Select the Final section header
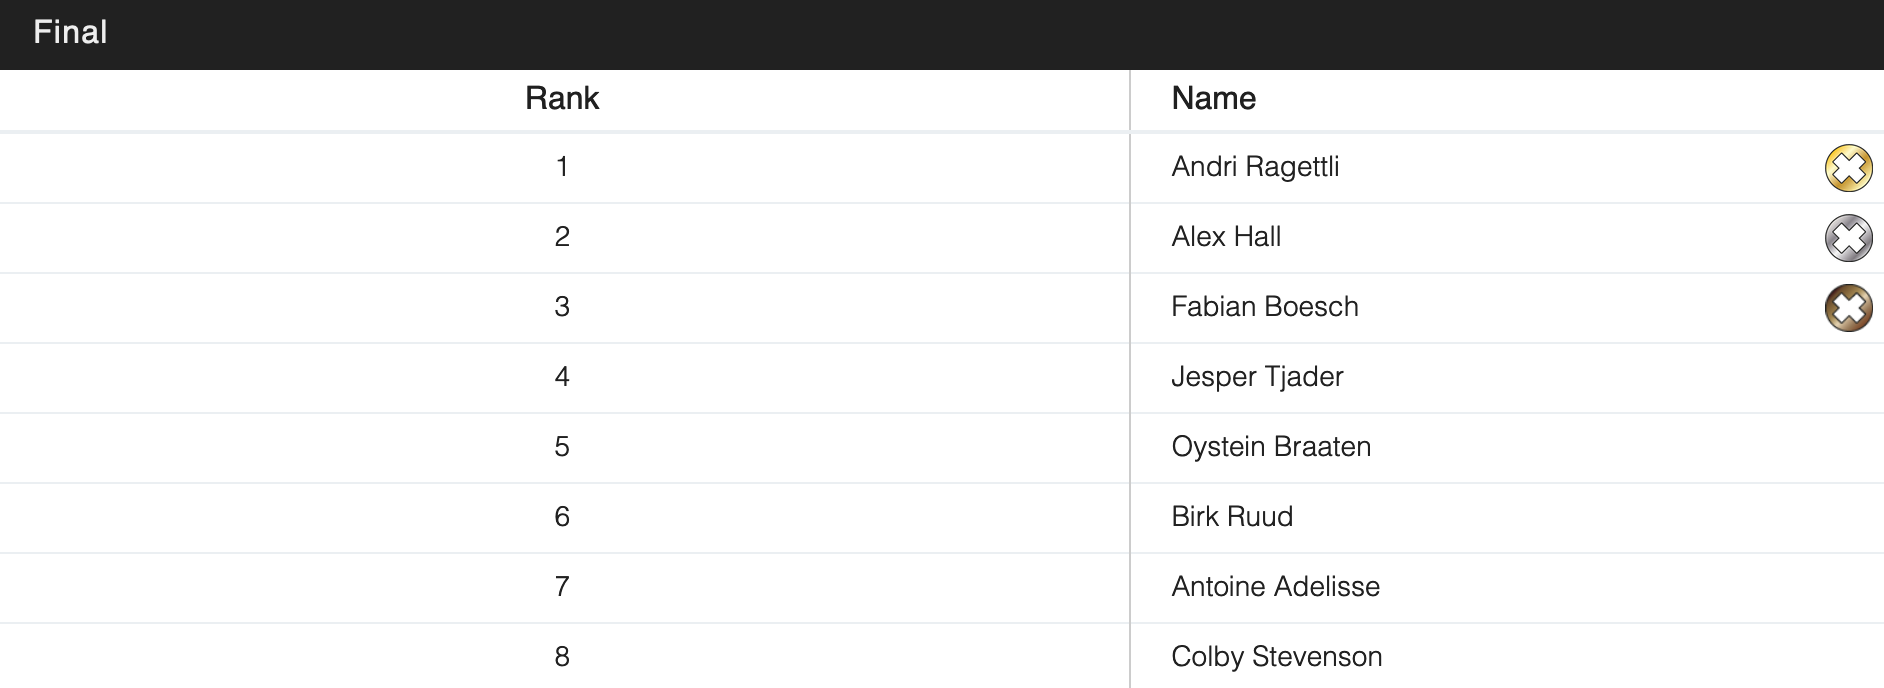 [70, 33]
